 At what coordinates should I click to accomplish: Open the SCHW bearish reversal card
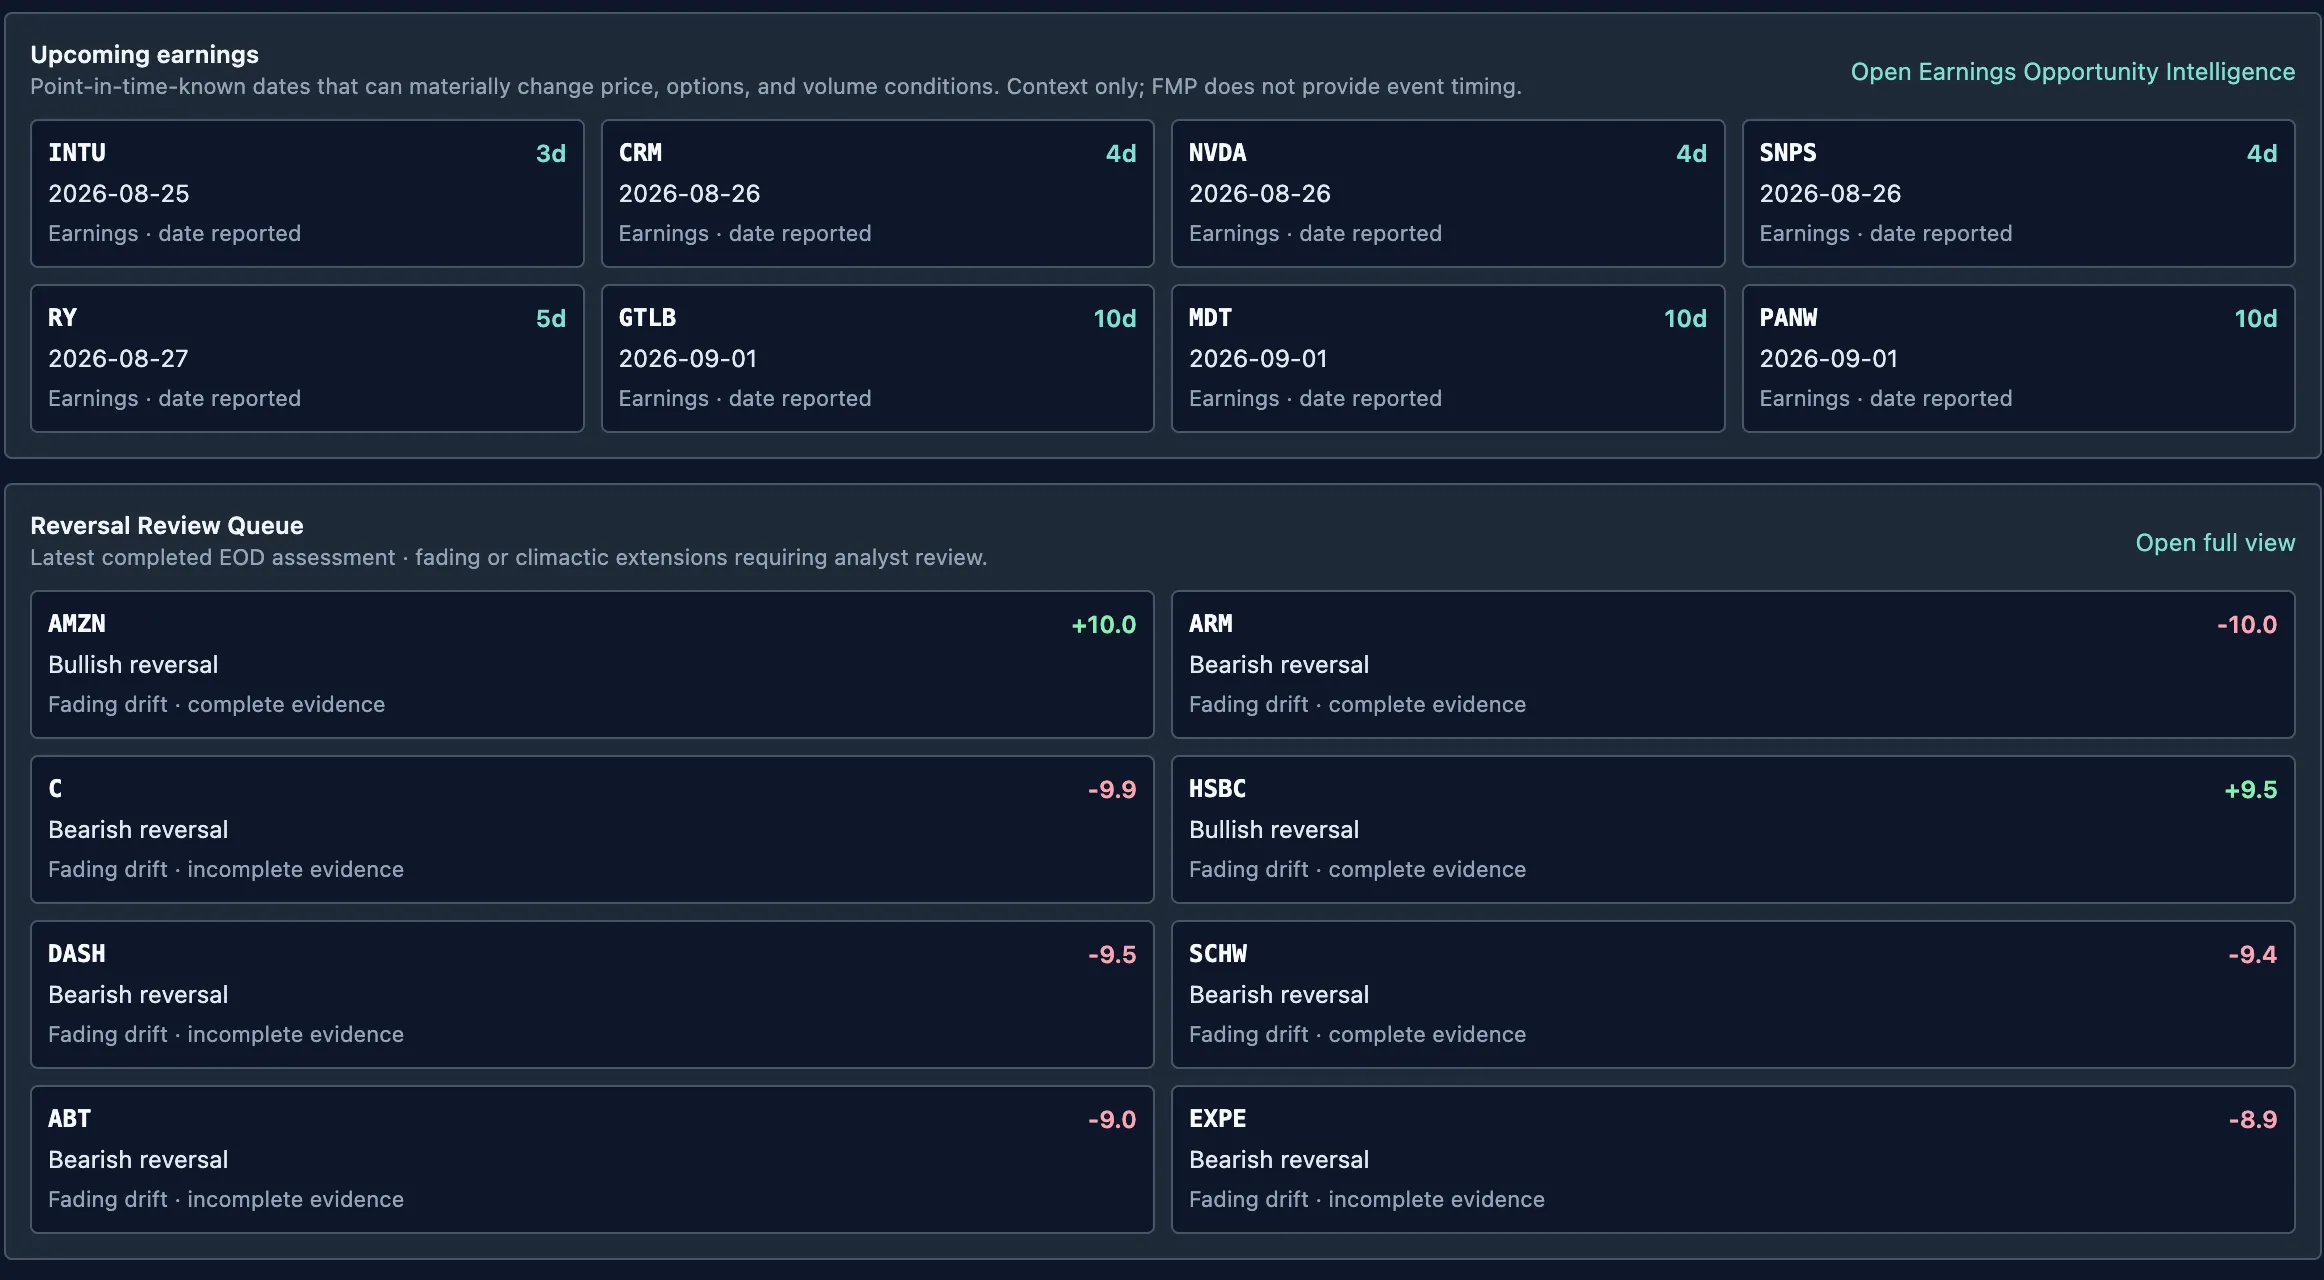click(x=1733, y=994)
